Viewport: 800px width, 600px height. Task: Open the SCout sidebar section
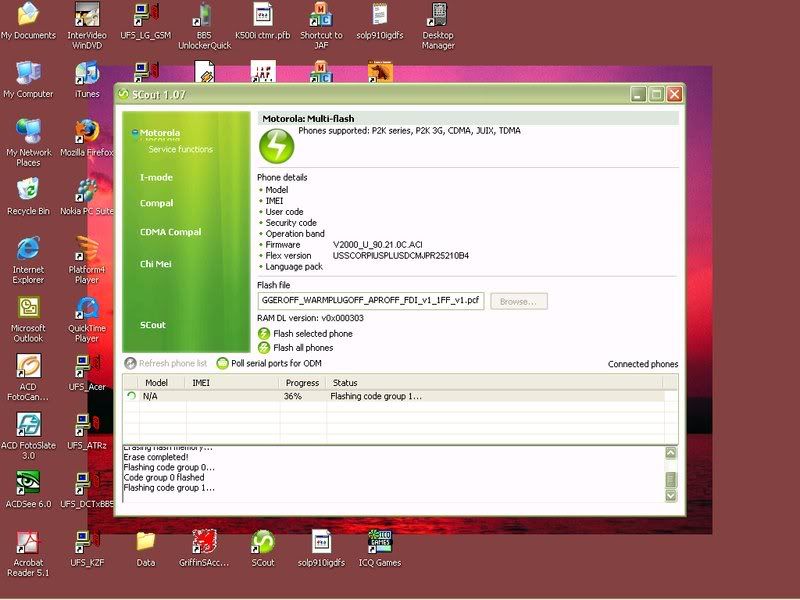[153, 325]
